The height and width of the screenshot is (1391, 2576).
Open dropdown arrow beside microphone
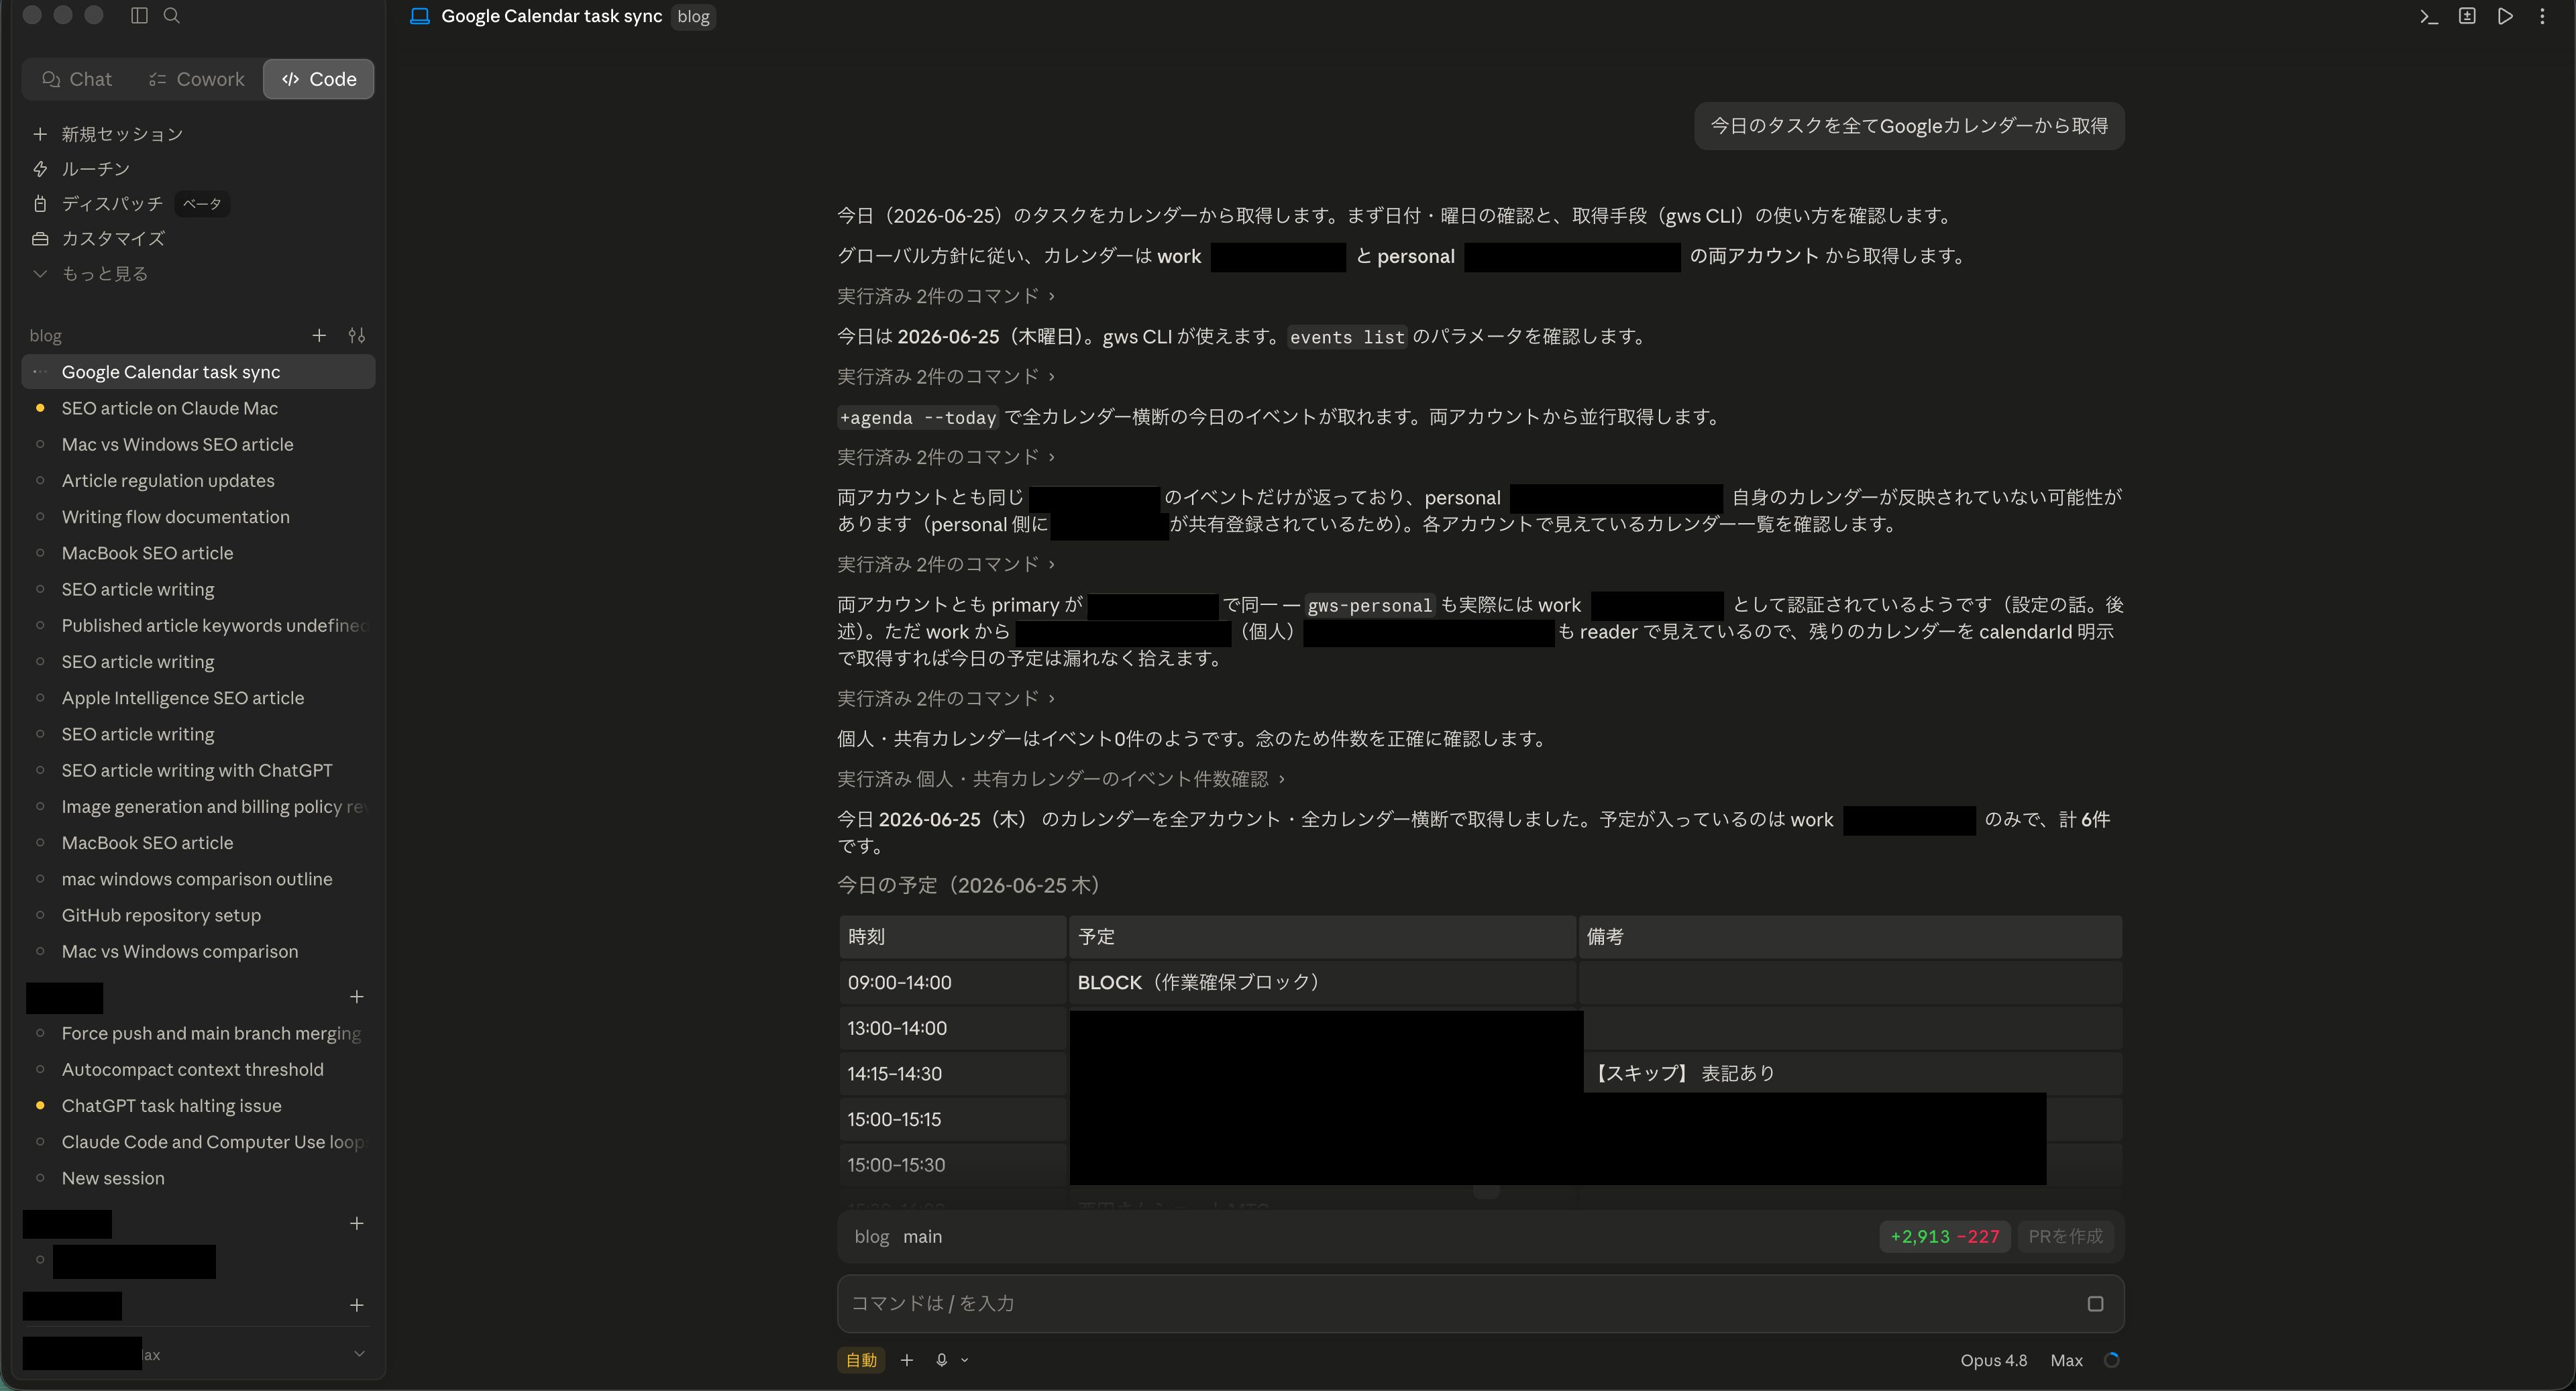[x=964, y=1360]
